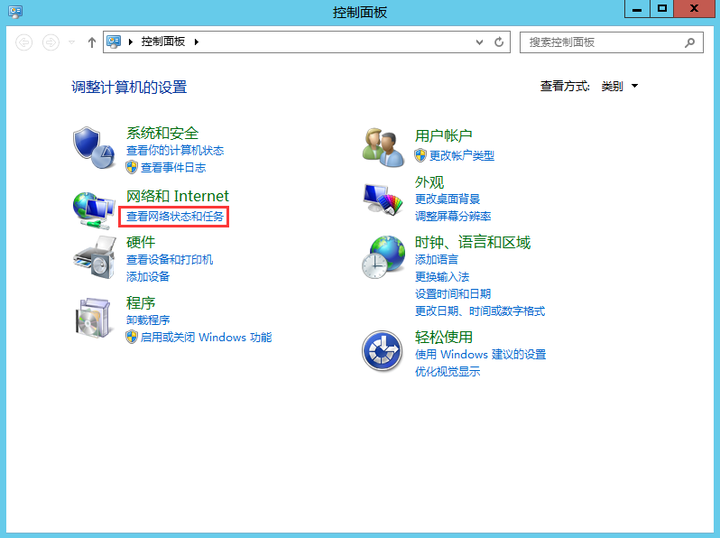Go up one level arrow
The height and width of the screenshot is (538, 720).
[92, 43]
